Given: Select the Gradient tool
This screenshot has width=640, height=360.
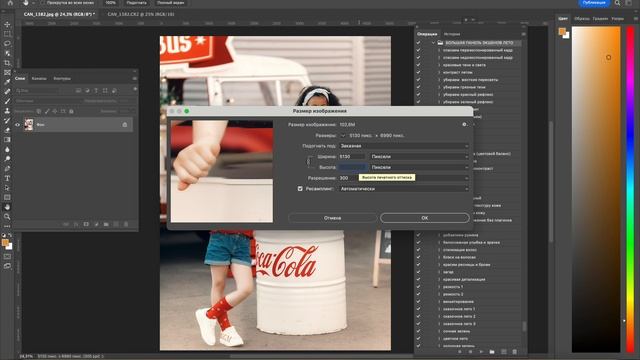Looking at the screenshot, I should [7, 140].
